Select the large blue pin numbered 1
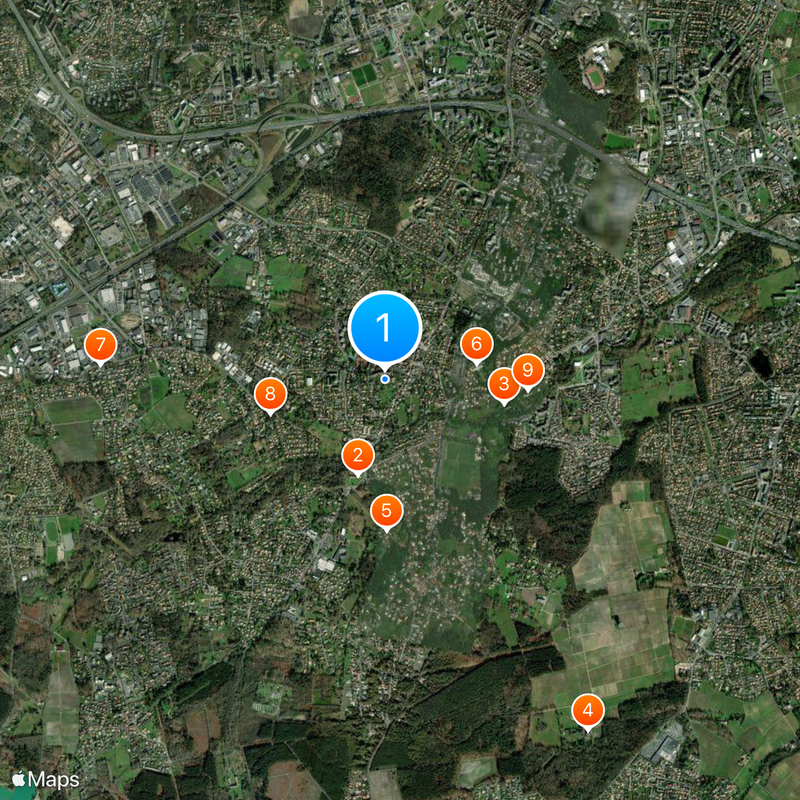The image size is (800, 800). pos(385,329)
